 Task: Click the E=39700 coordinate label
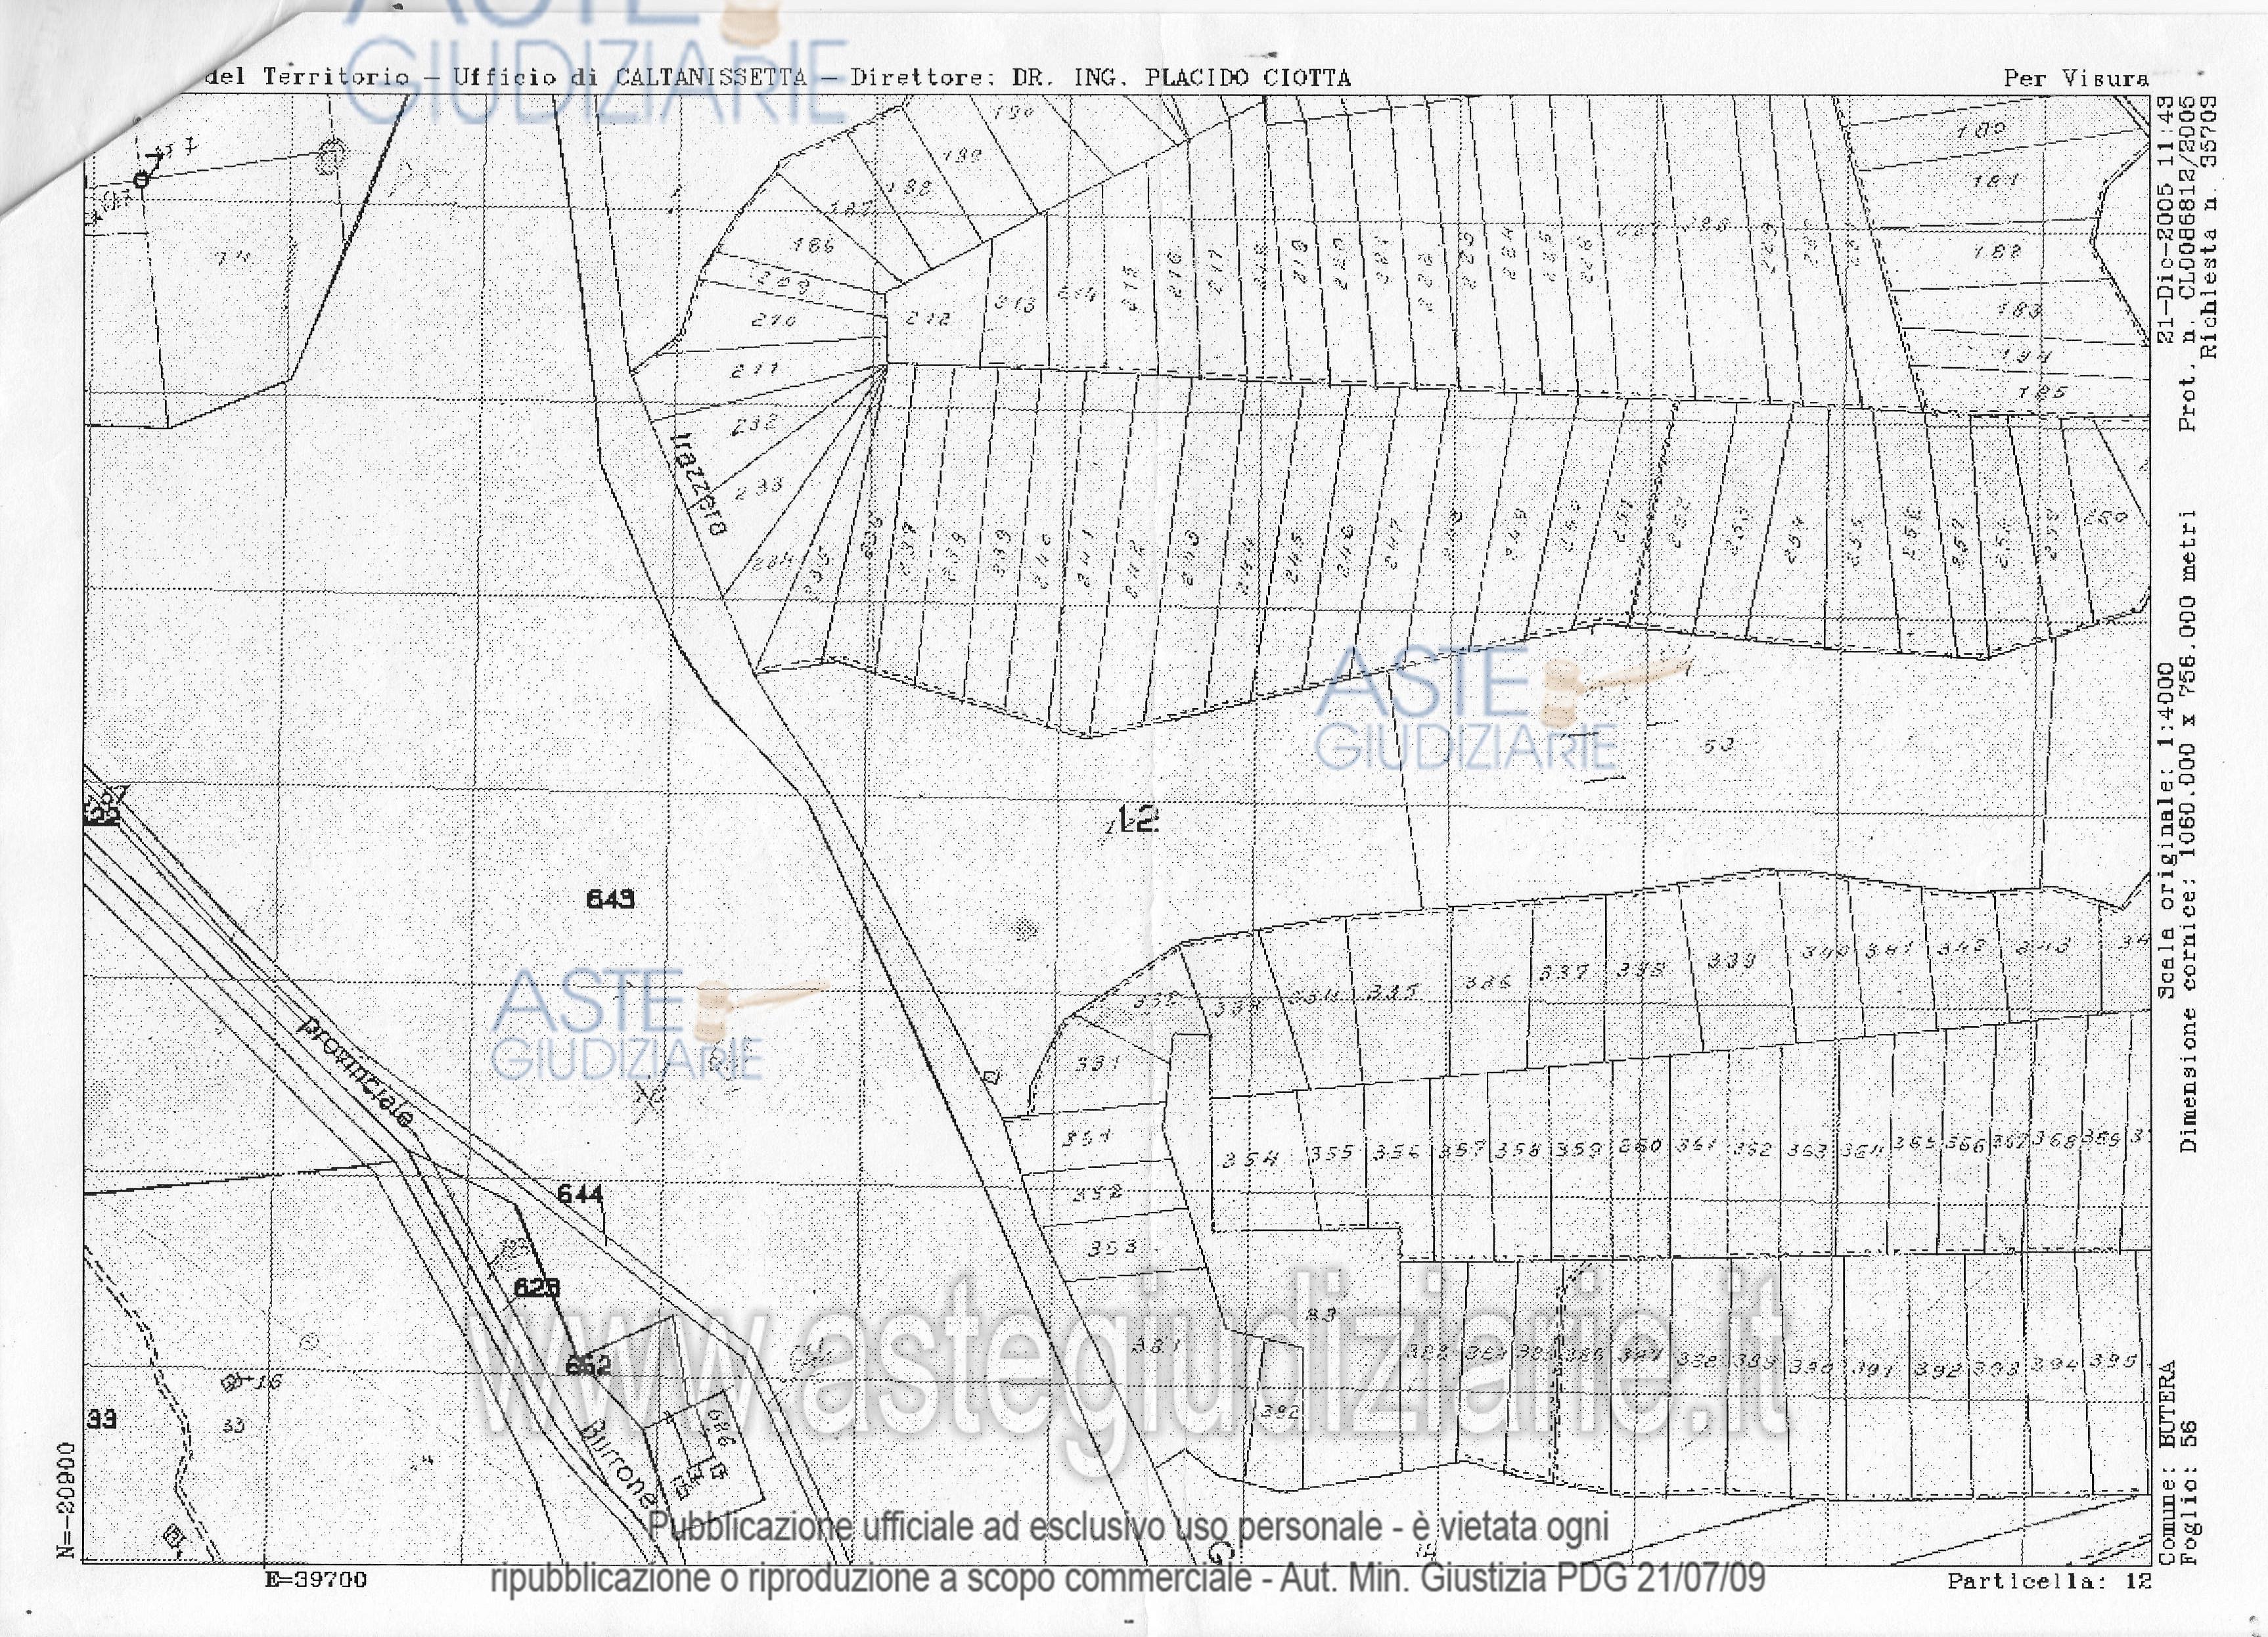pyautogui.click(x=316, y=1580)
